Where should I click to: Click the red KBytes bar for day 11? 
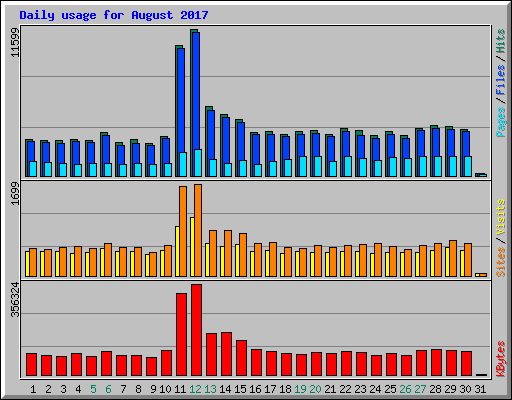pyautogui.click(x=181, y=335)
